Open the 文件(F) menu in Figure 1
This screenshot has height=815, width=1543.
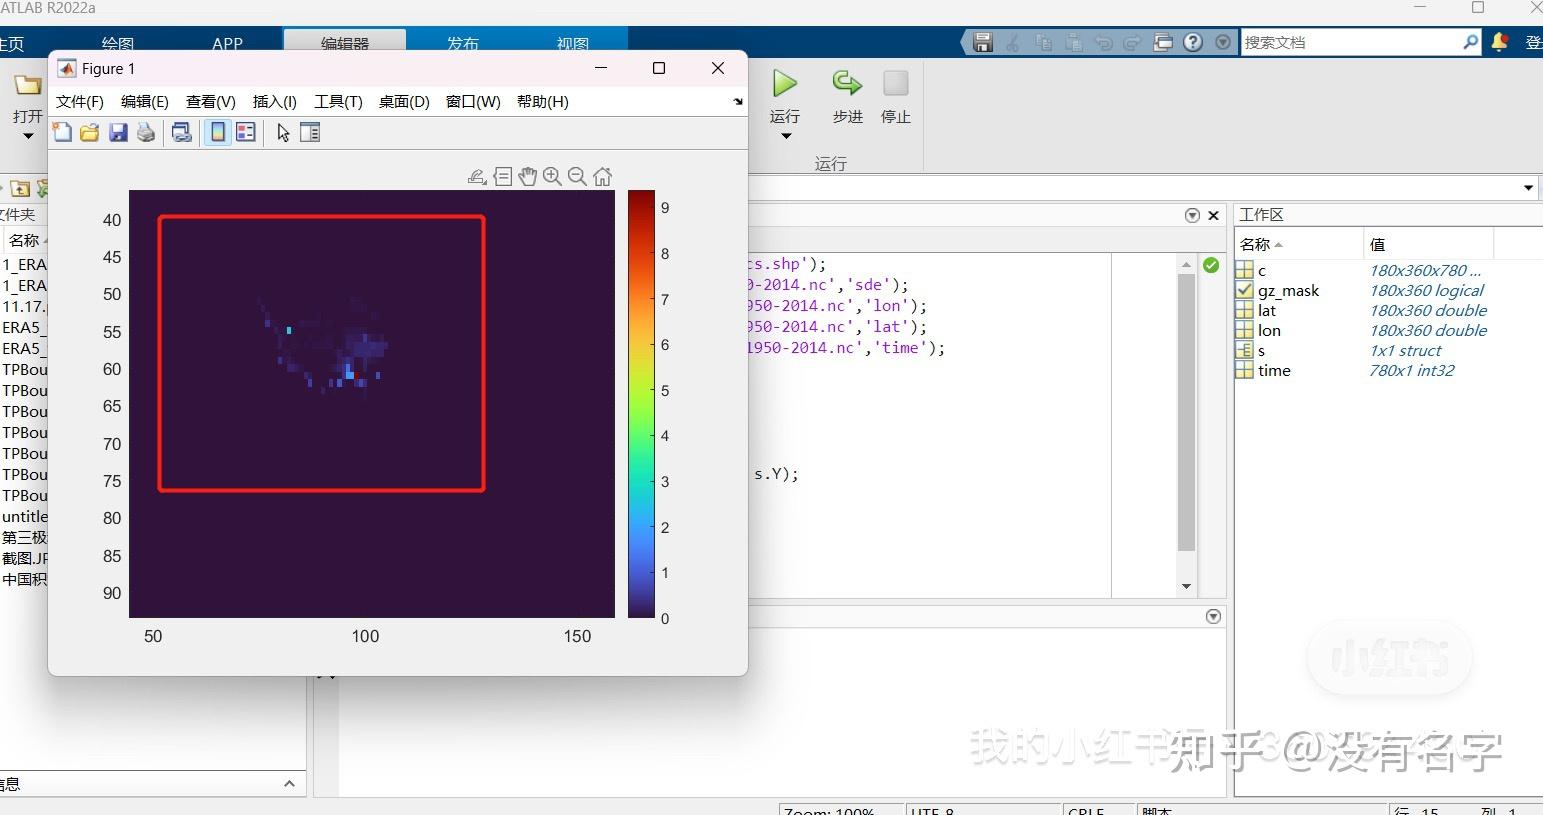tap(80, 101)
